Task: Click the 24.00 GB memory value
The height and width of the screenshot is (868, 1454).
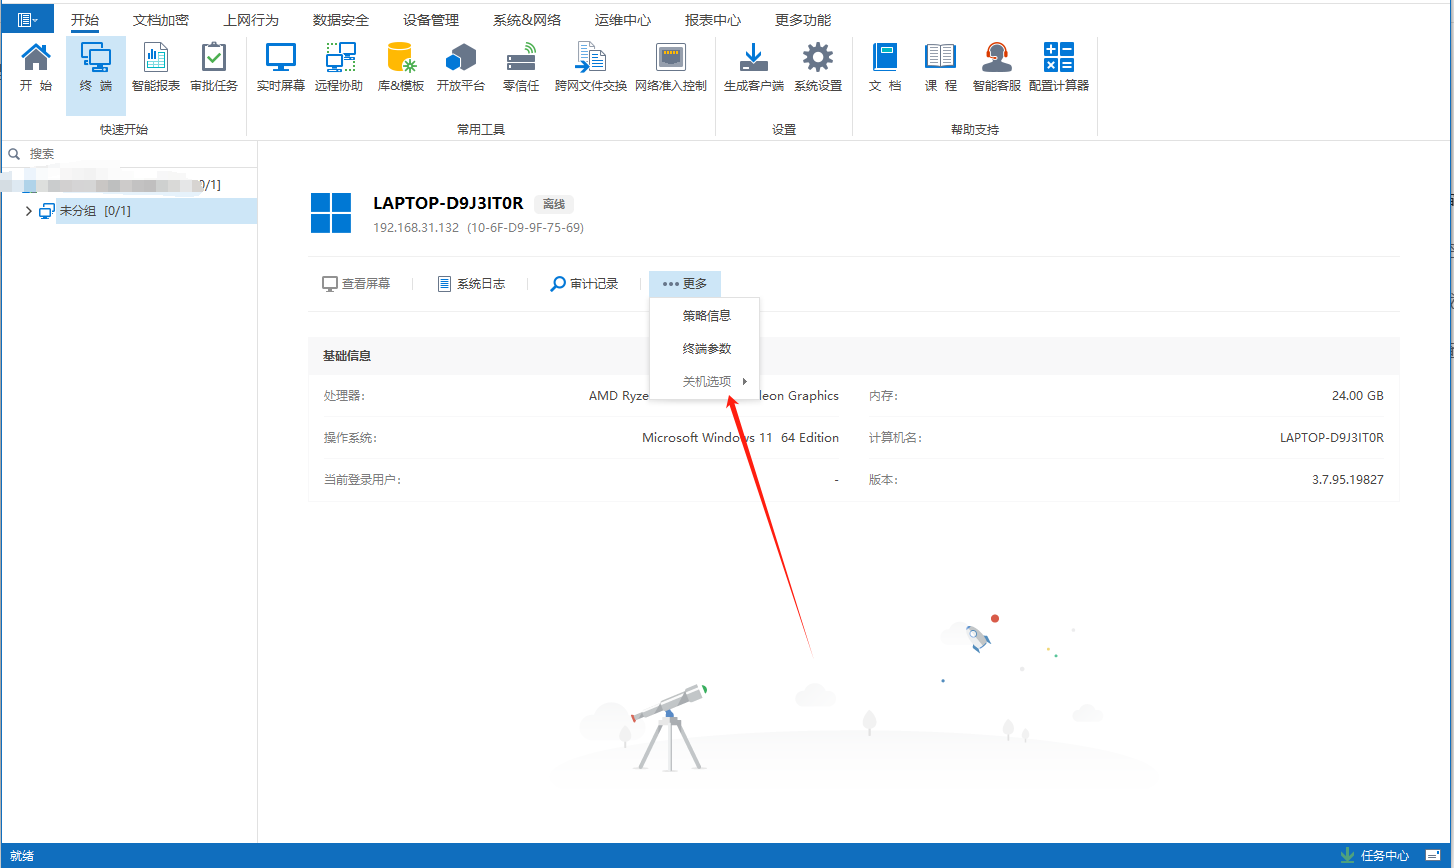Action: (x=1358, y=396)
